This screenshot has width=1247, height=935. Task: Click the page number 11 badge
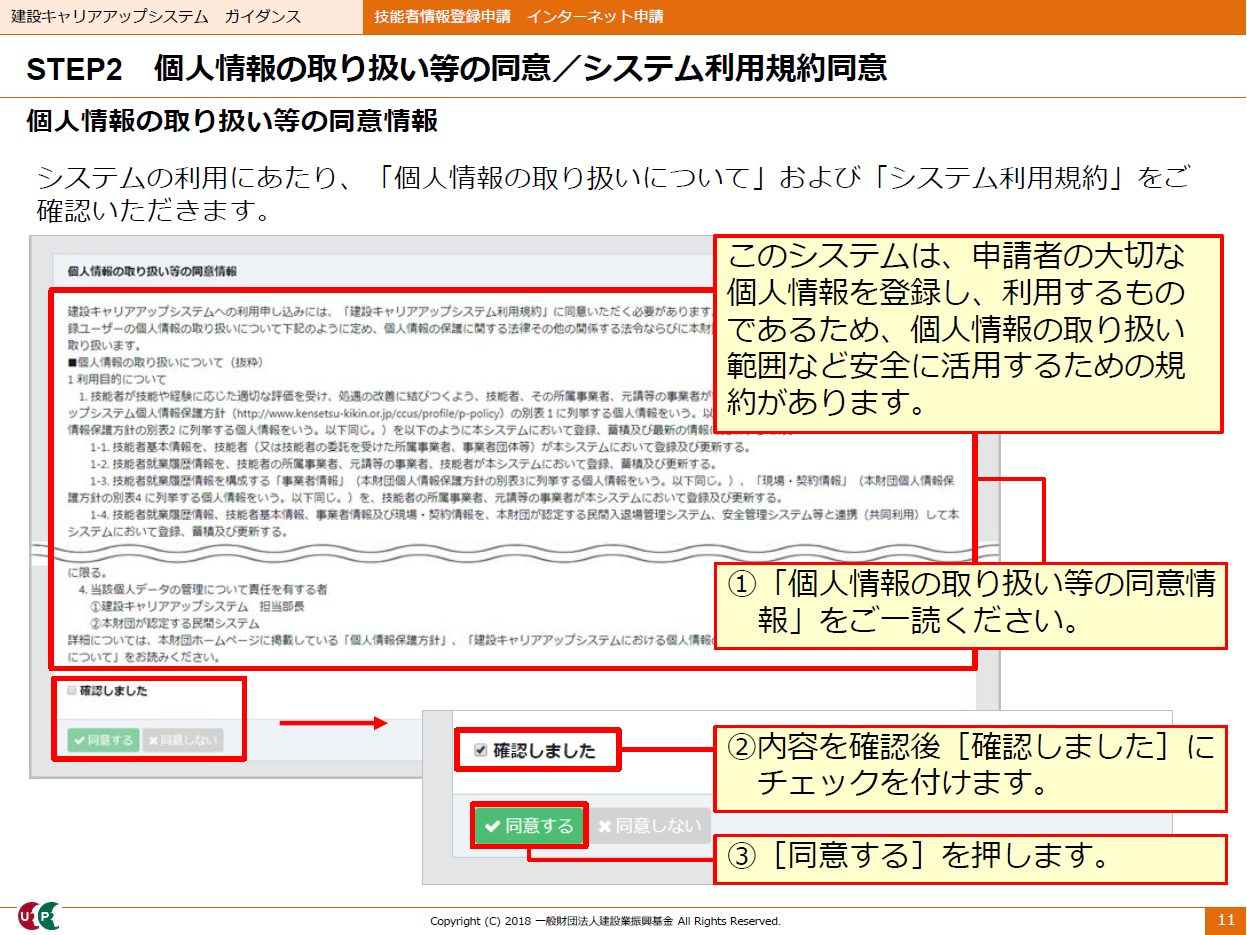click(x=1225, y=920)
